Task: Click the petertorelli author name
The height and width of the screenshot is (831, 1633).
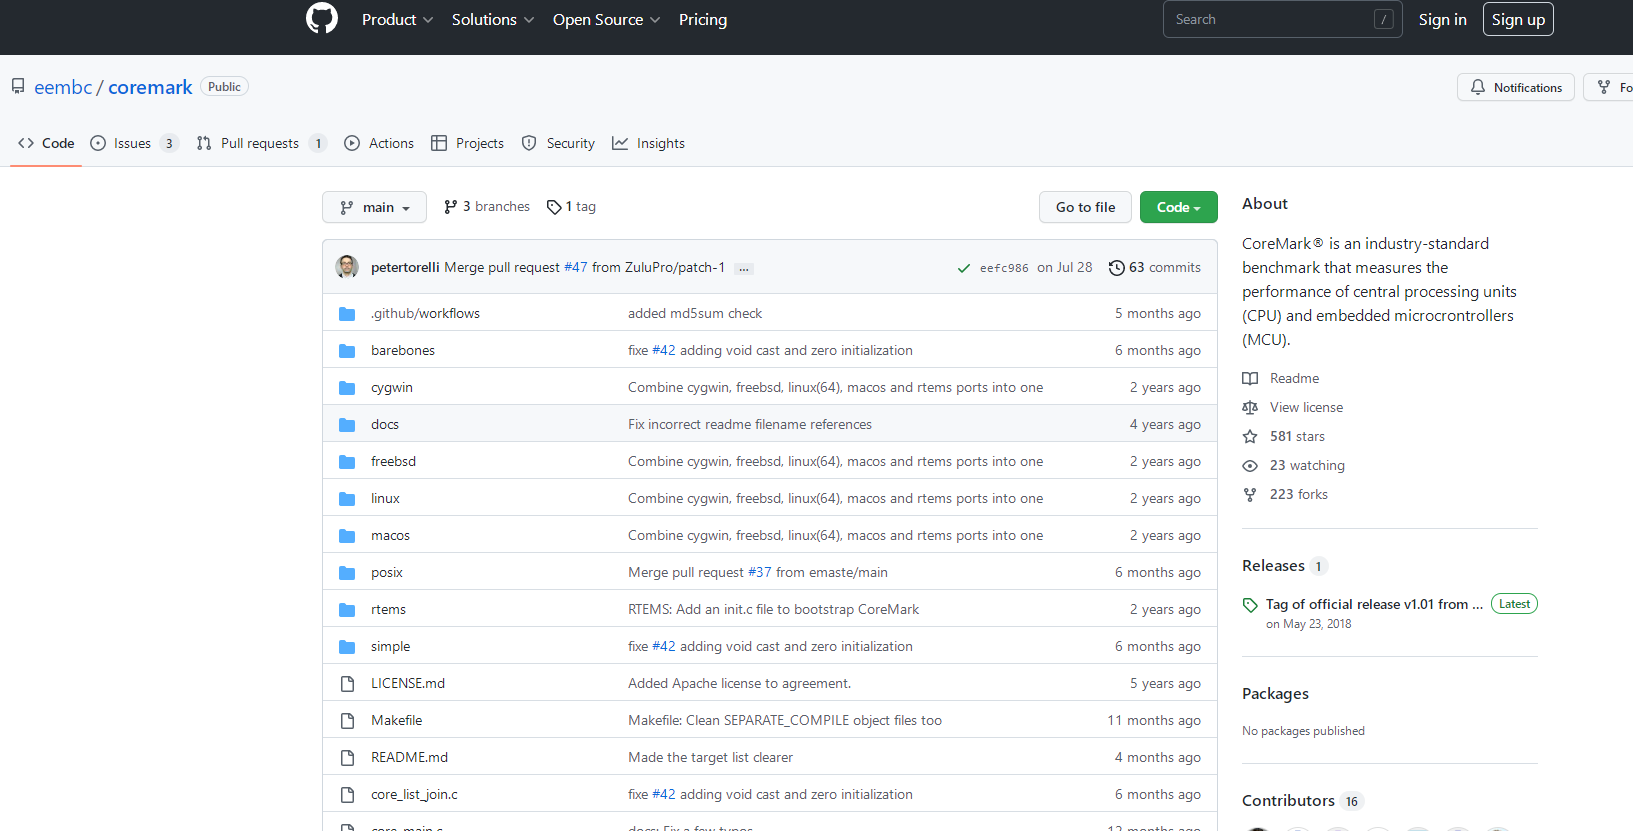Action: coord(405,267)
